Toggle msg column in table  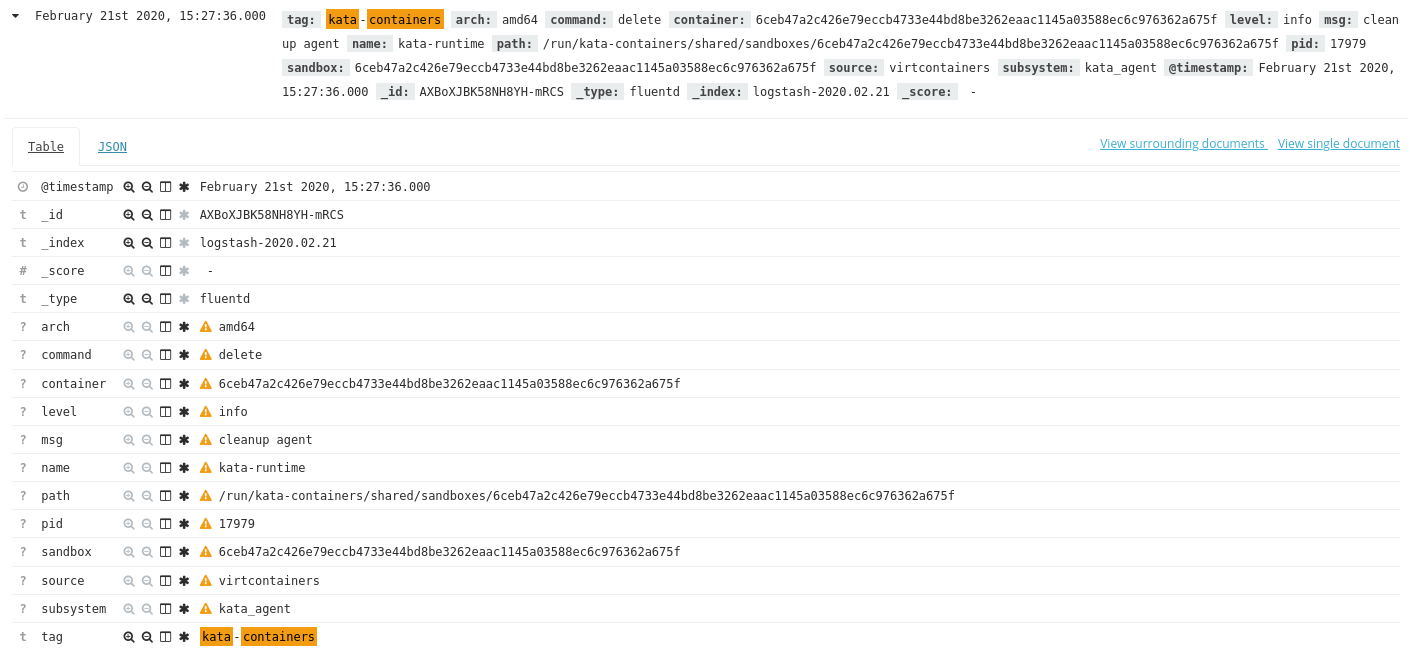click(166, 440)
